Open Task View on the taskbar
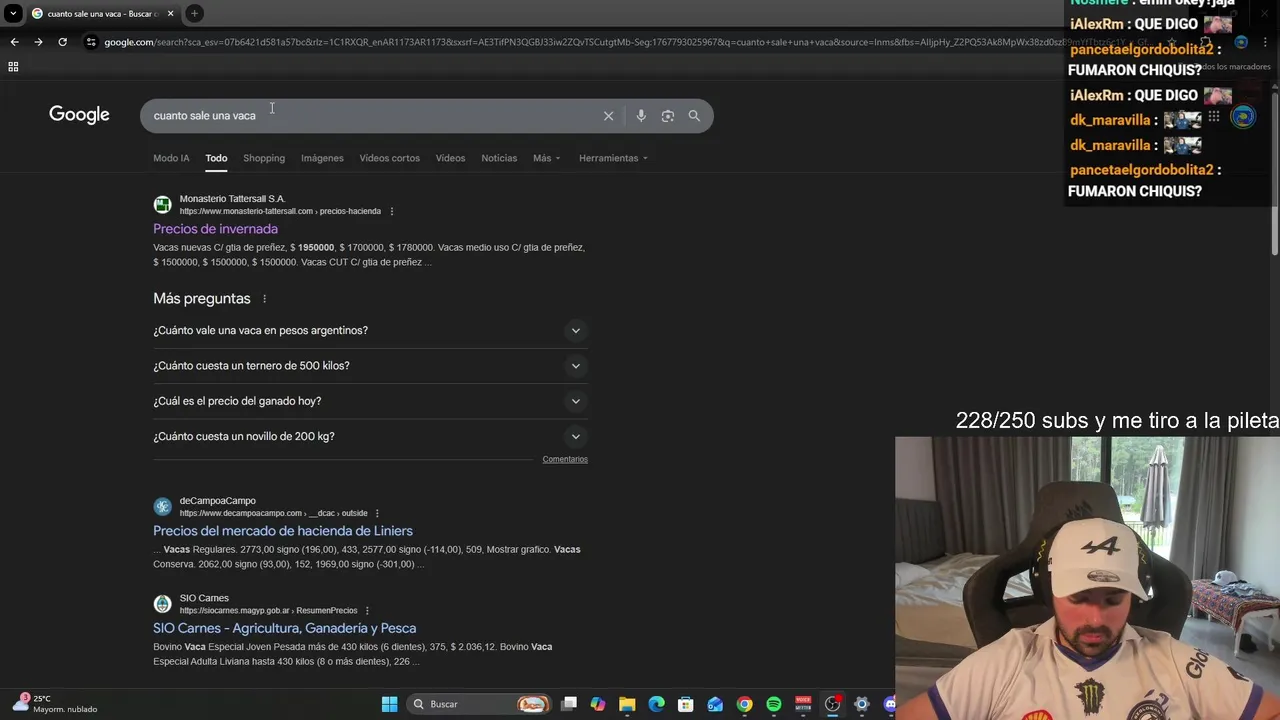The width and height of the screenshot is (1280, 720). point(569,704)
